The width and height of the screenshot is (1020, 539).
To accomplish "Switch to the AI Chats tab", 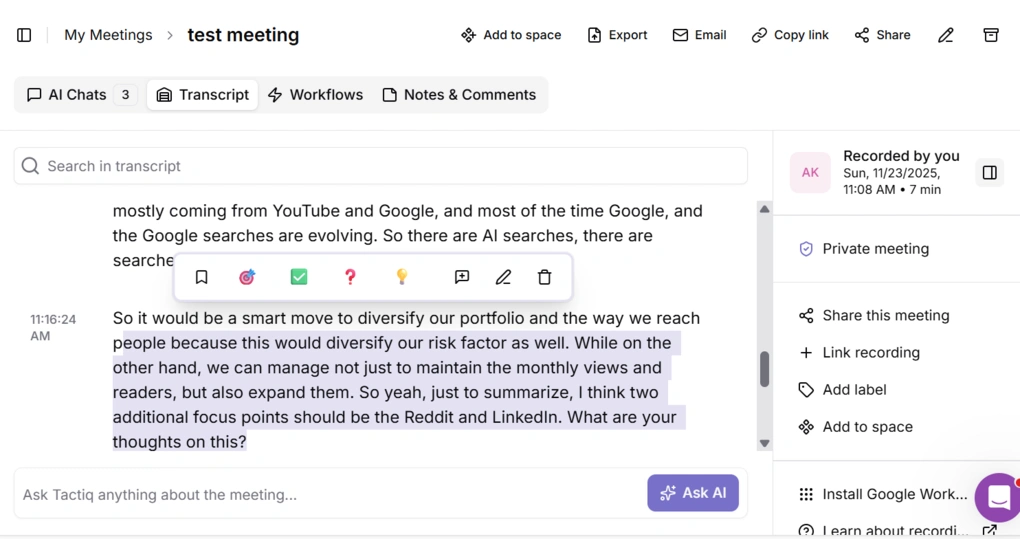I will [x=80, y=95].
